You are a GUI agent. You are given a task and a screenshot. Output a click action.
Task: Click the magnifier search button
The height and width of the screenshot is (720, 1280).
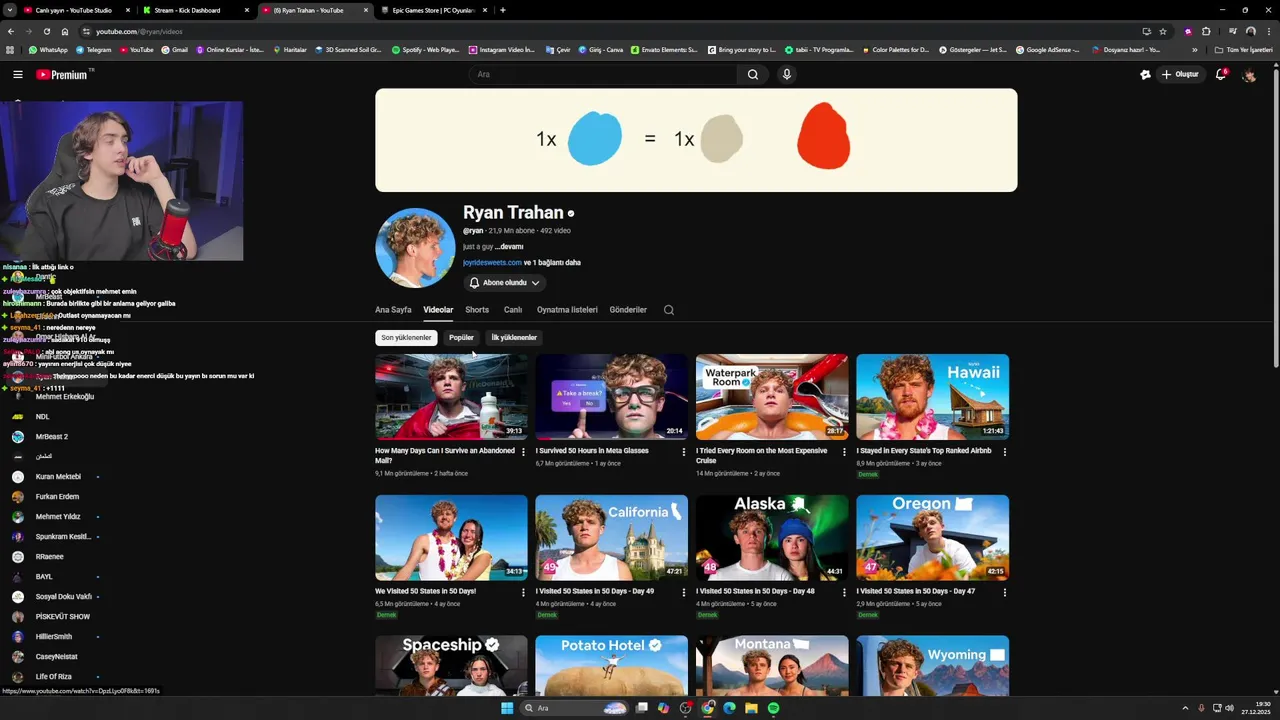point(753,74)
